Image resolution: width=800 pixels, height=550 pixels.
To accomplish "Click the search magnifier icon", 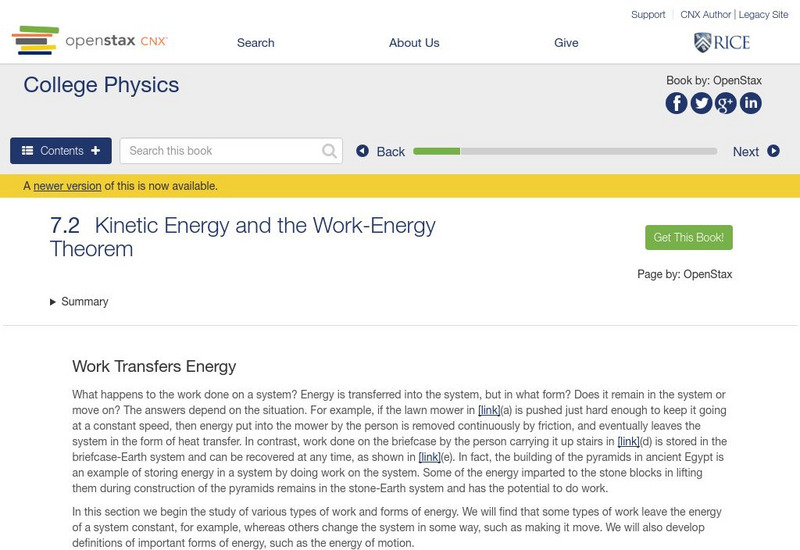I will (330, 151).
